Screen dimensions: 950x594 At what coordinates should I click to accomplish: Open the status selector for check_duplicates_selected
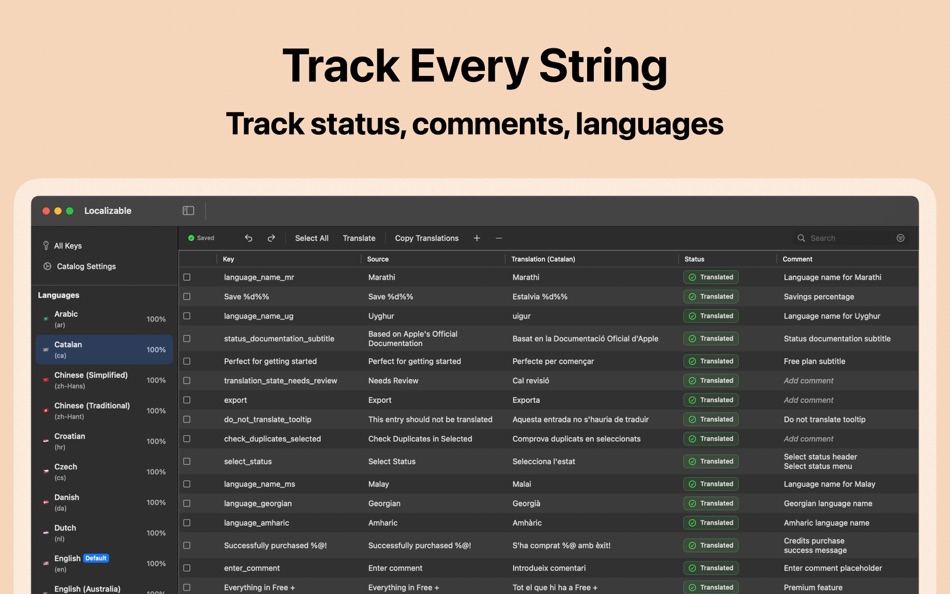tap(710, 438)
